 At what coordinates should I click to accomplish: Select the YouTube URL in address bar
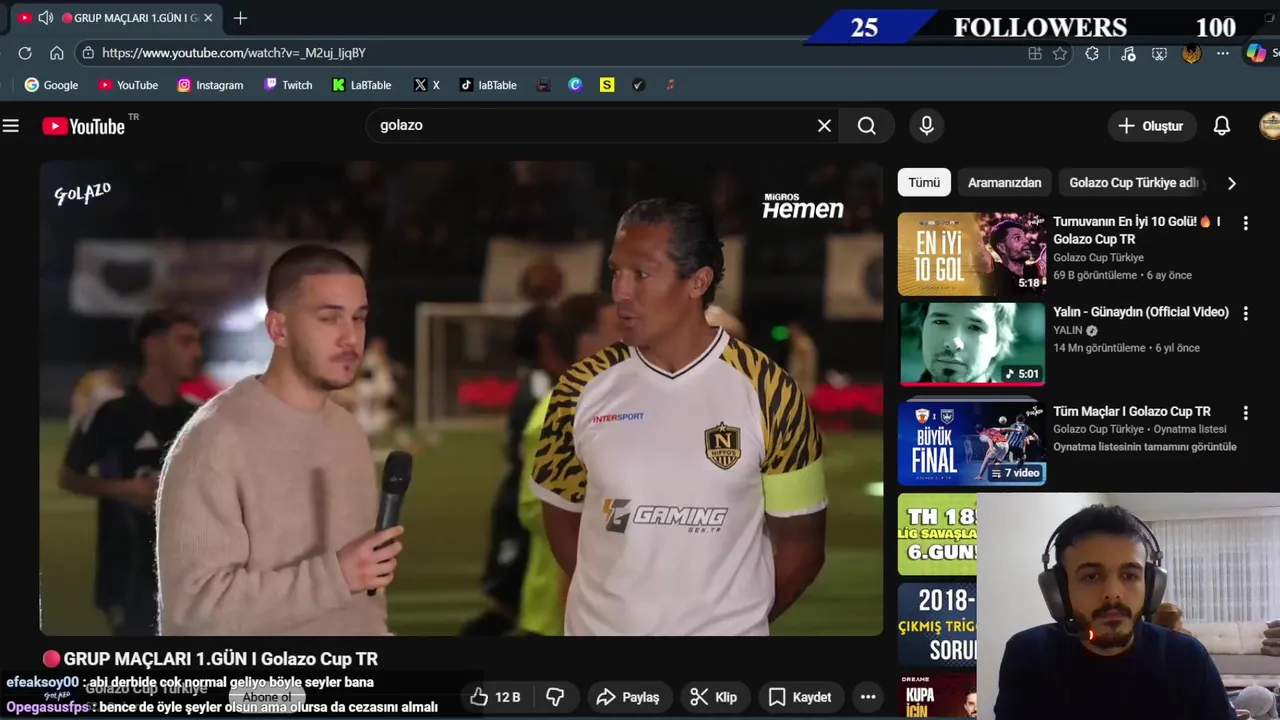(234, 53)
